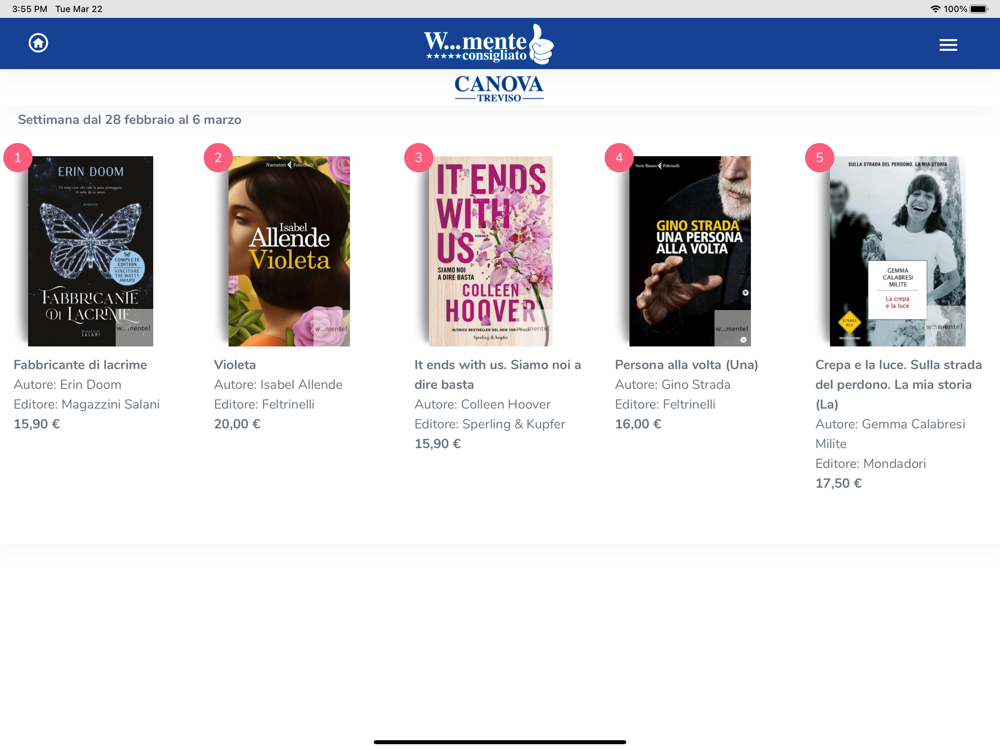Open La crepa e la luce cover
Image resolution: width=1000 pixels, height=750 pixels.
point(897,251)
